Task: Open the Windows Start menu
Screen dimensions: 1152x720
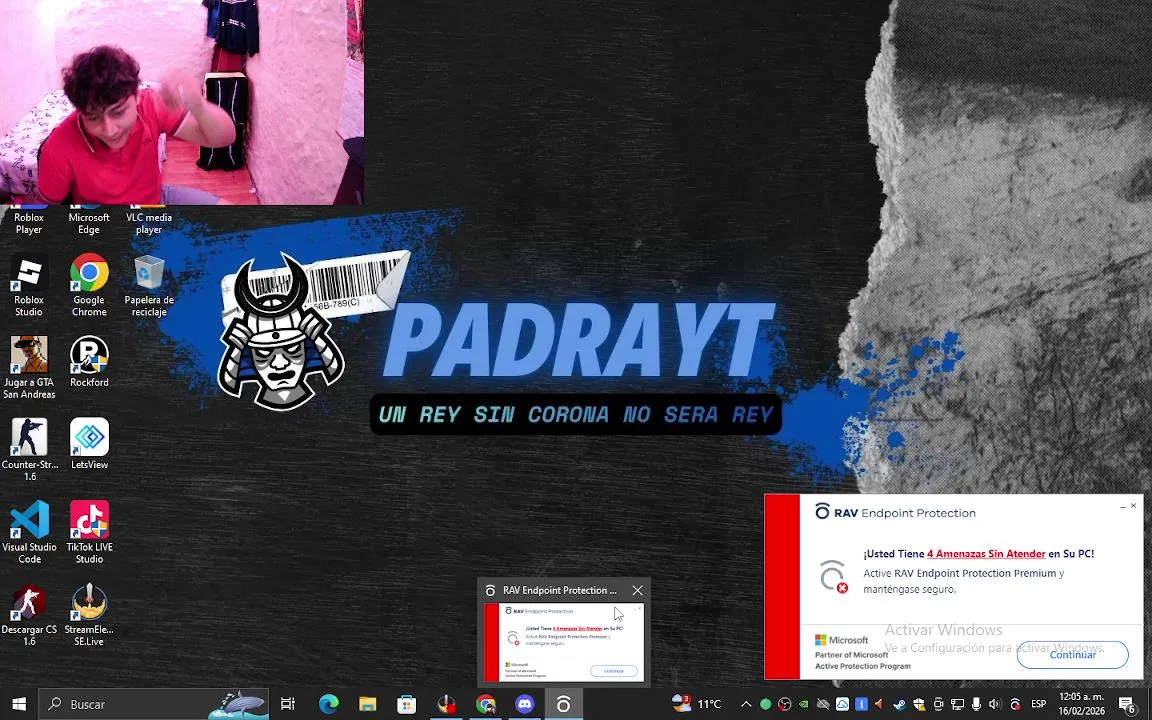Action: (x=19, y=704)
